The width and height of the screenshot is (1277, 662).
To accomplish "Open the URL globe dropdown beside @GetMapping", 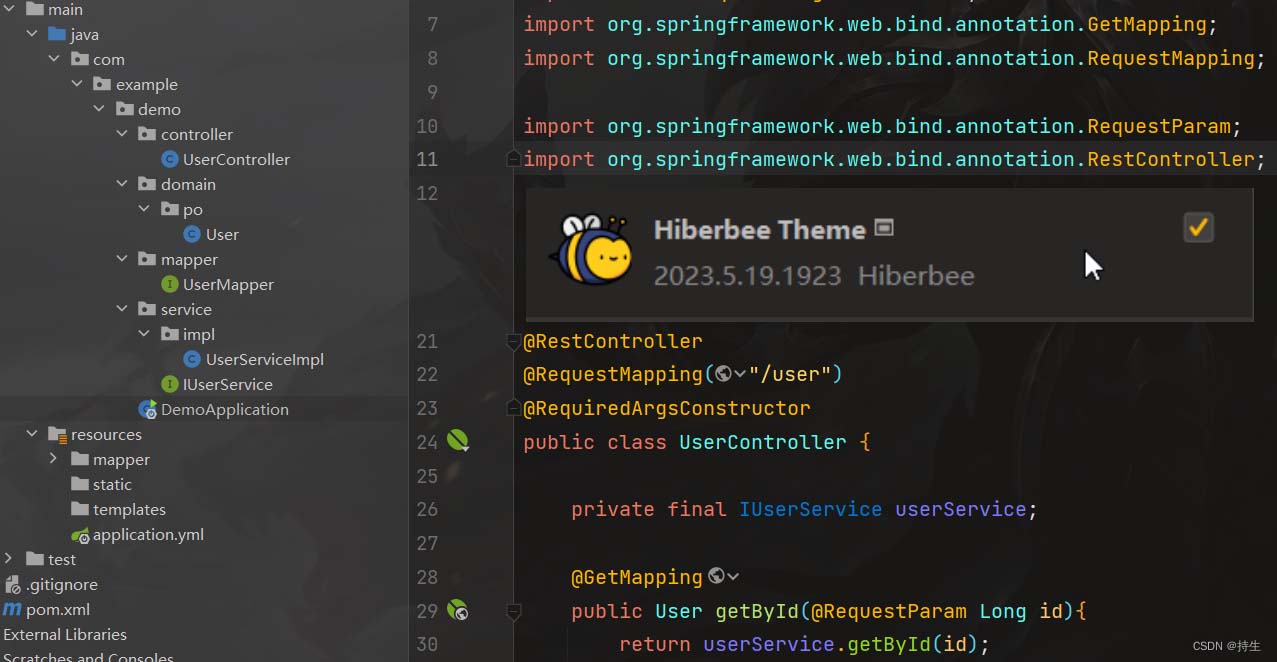I will click(723, 577).
